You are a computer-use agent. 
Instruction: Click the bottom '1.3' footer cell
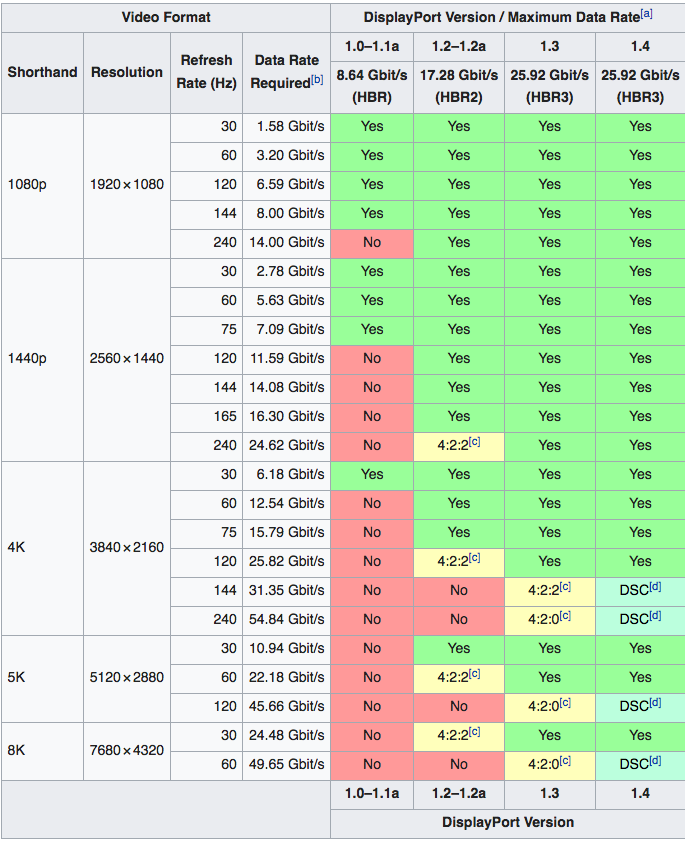click(550, 794)
